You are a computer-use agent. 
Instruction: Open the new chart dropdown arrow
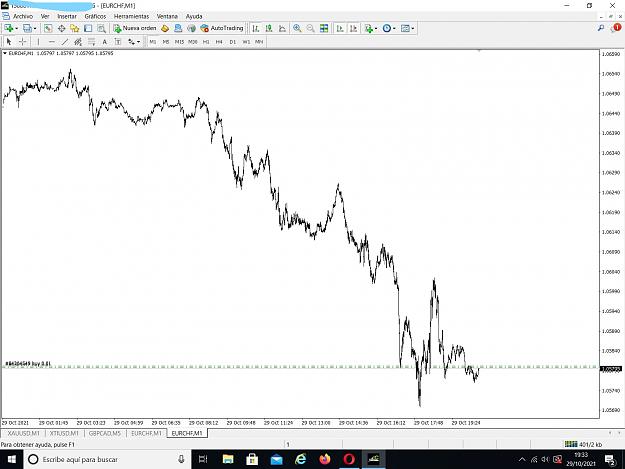(x=16, y=29)
